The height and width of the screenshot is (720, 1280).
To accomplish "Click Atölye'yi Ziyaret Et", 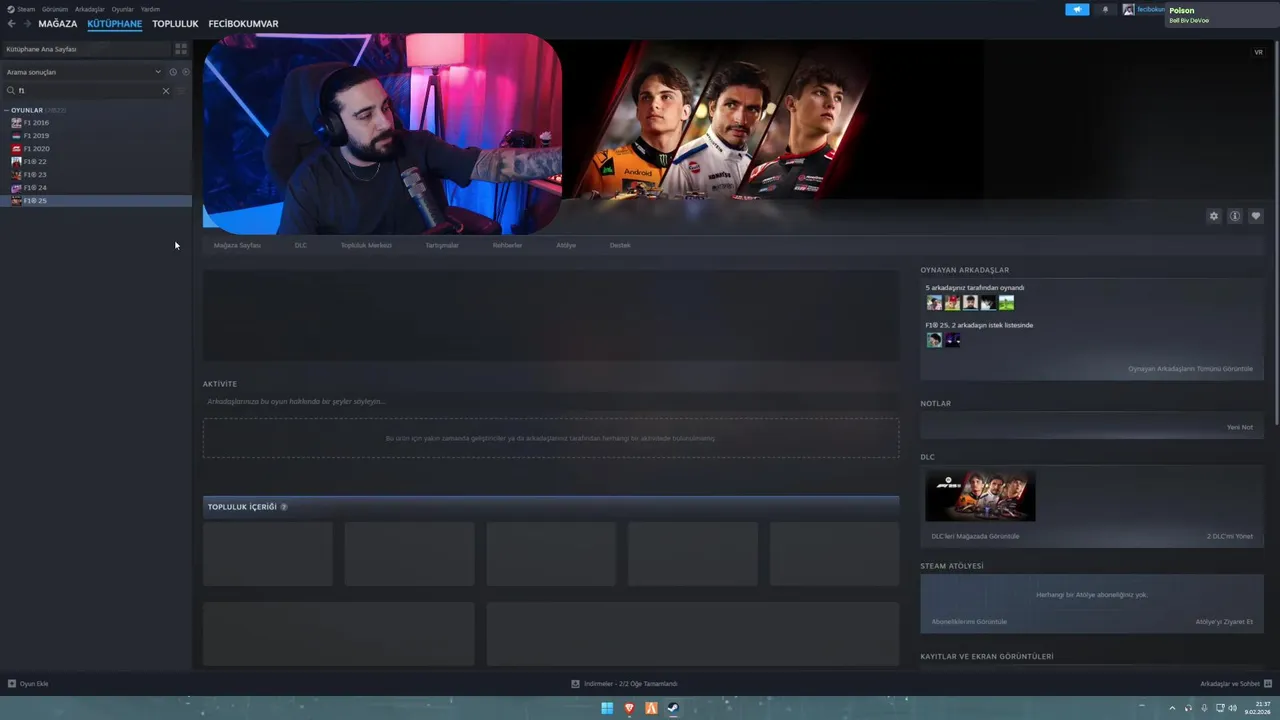I will tap(1224, 622).
